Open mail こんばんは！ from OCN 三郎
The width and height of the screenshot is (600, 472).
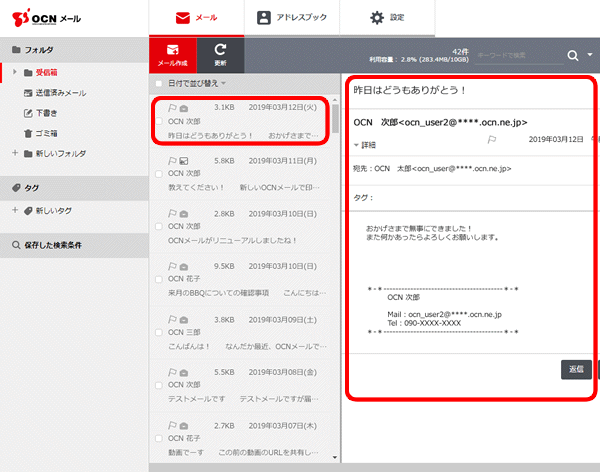[240, 332]
